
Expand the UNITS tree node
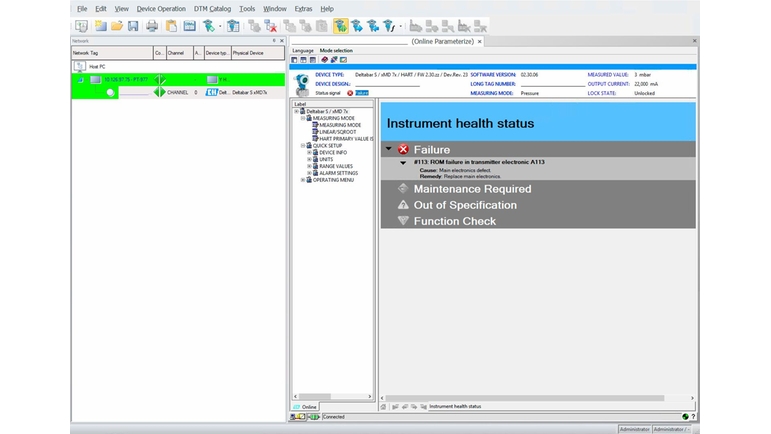point(309,160)
